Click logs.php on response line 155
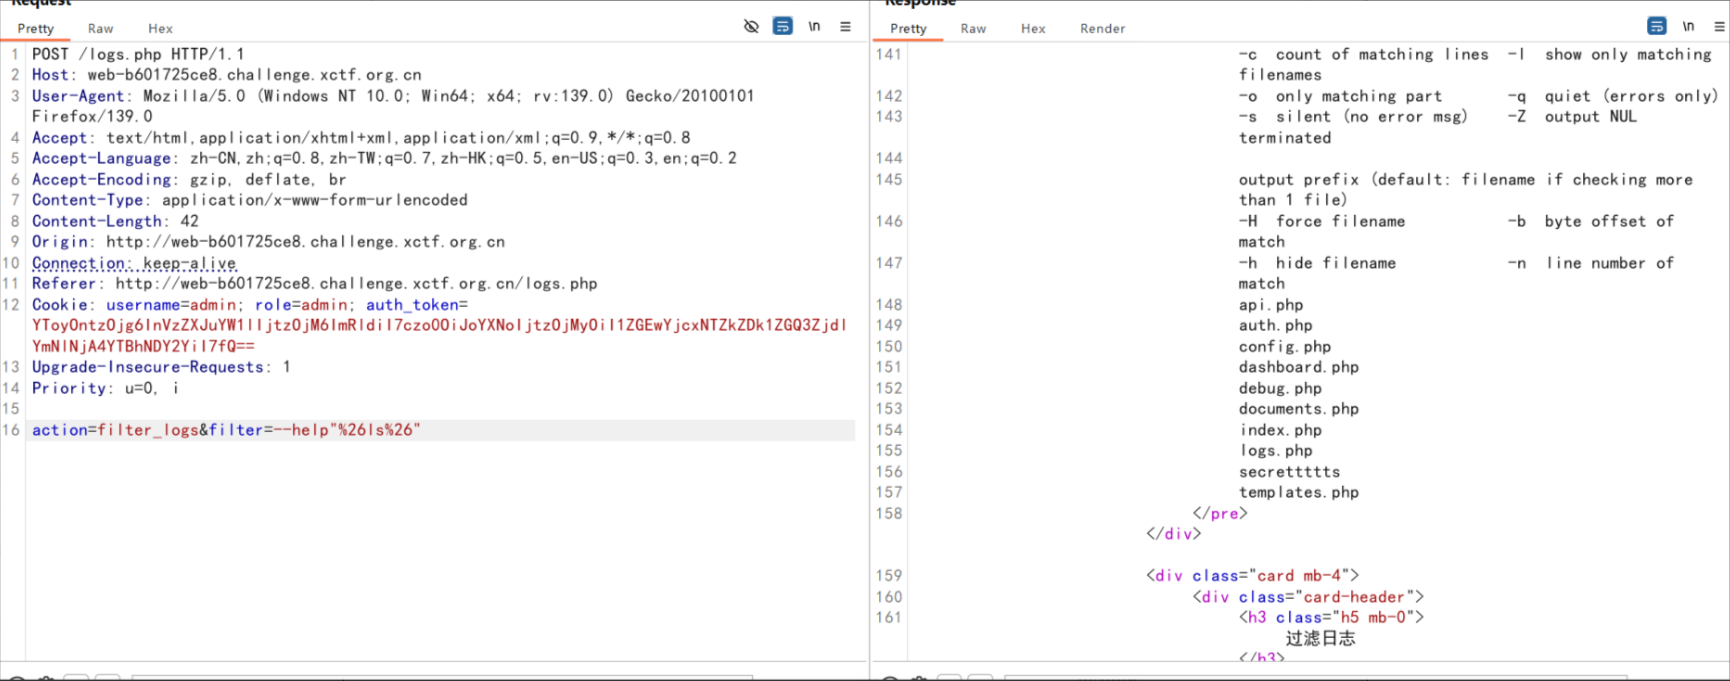 (1276, 451)
